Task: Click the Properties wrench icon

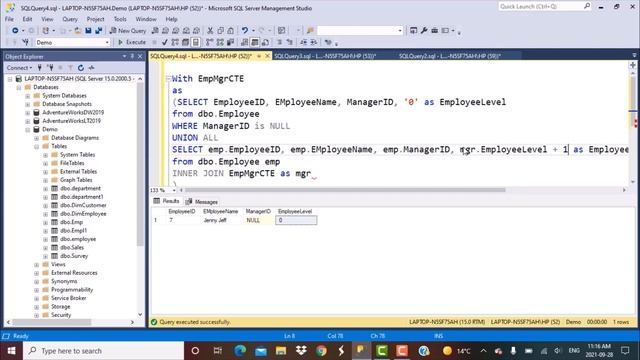Action: 424,31
